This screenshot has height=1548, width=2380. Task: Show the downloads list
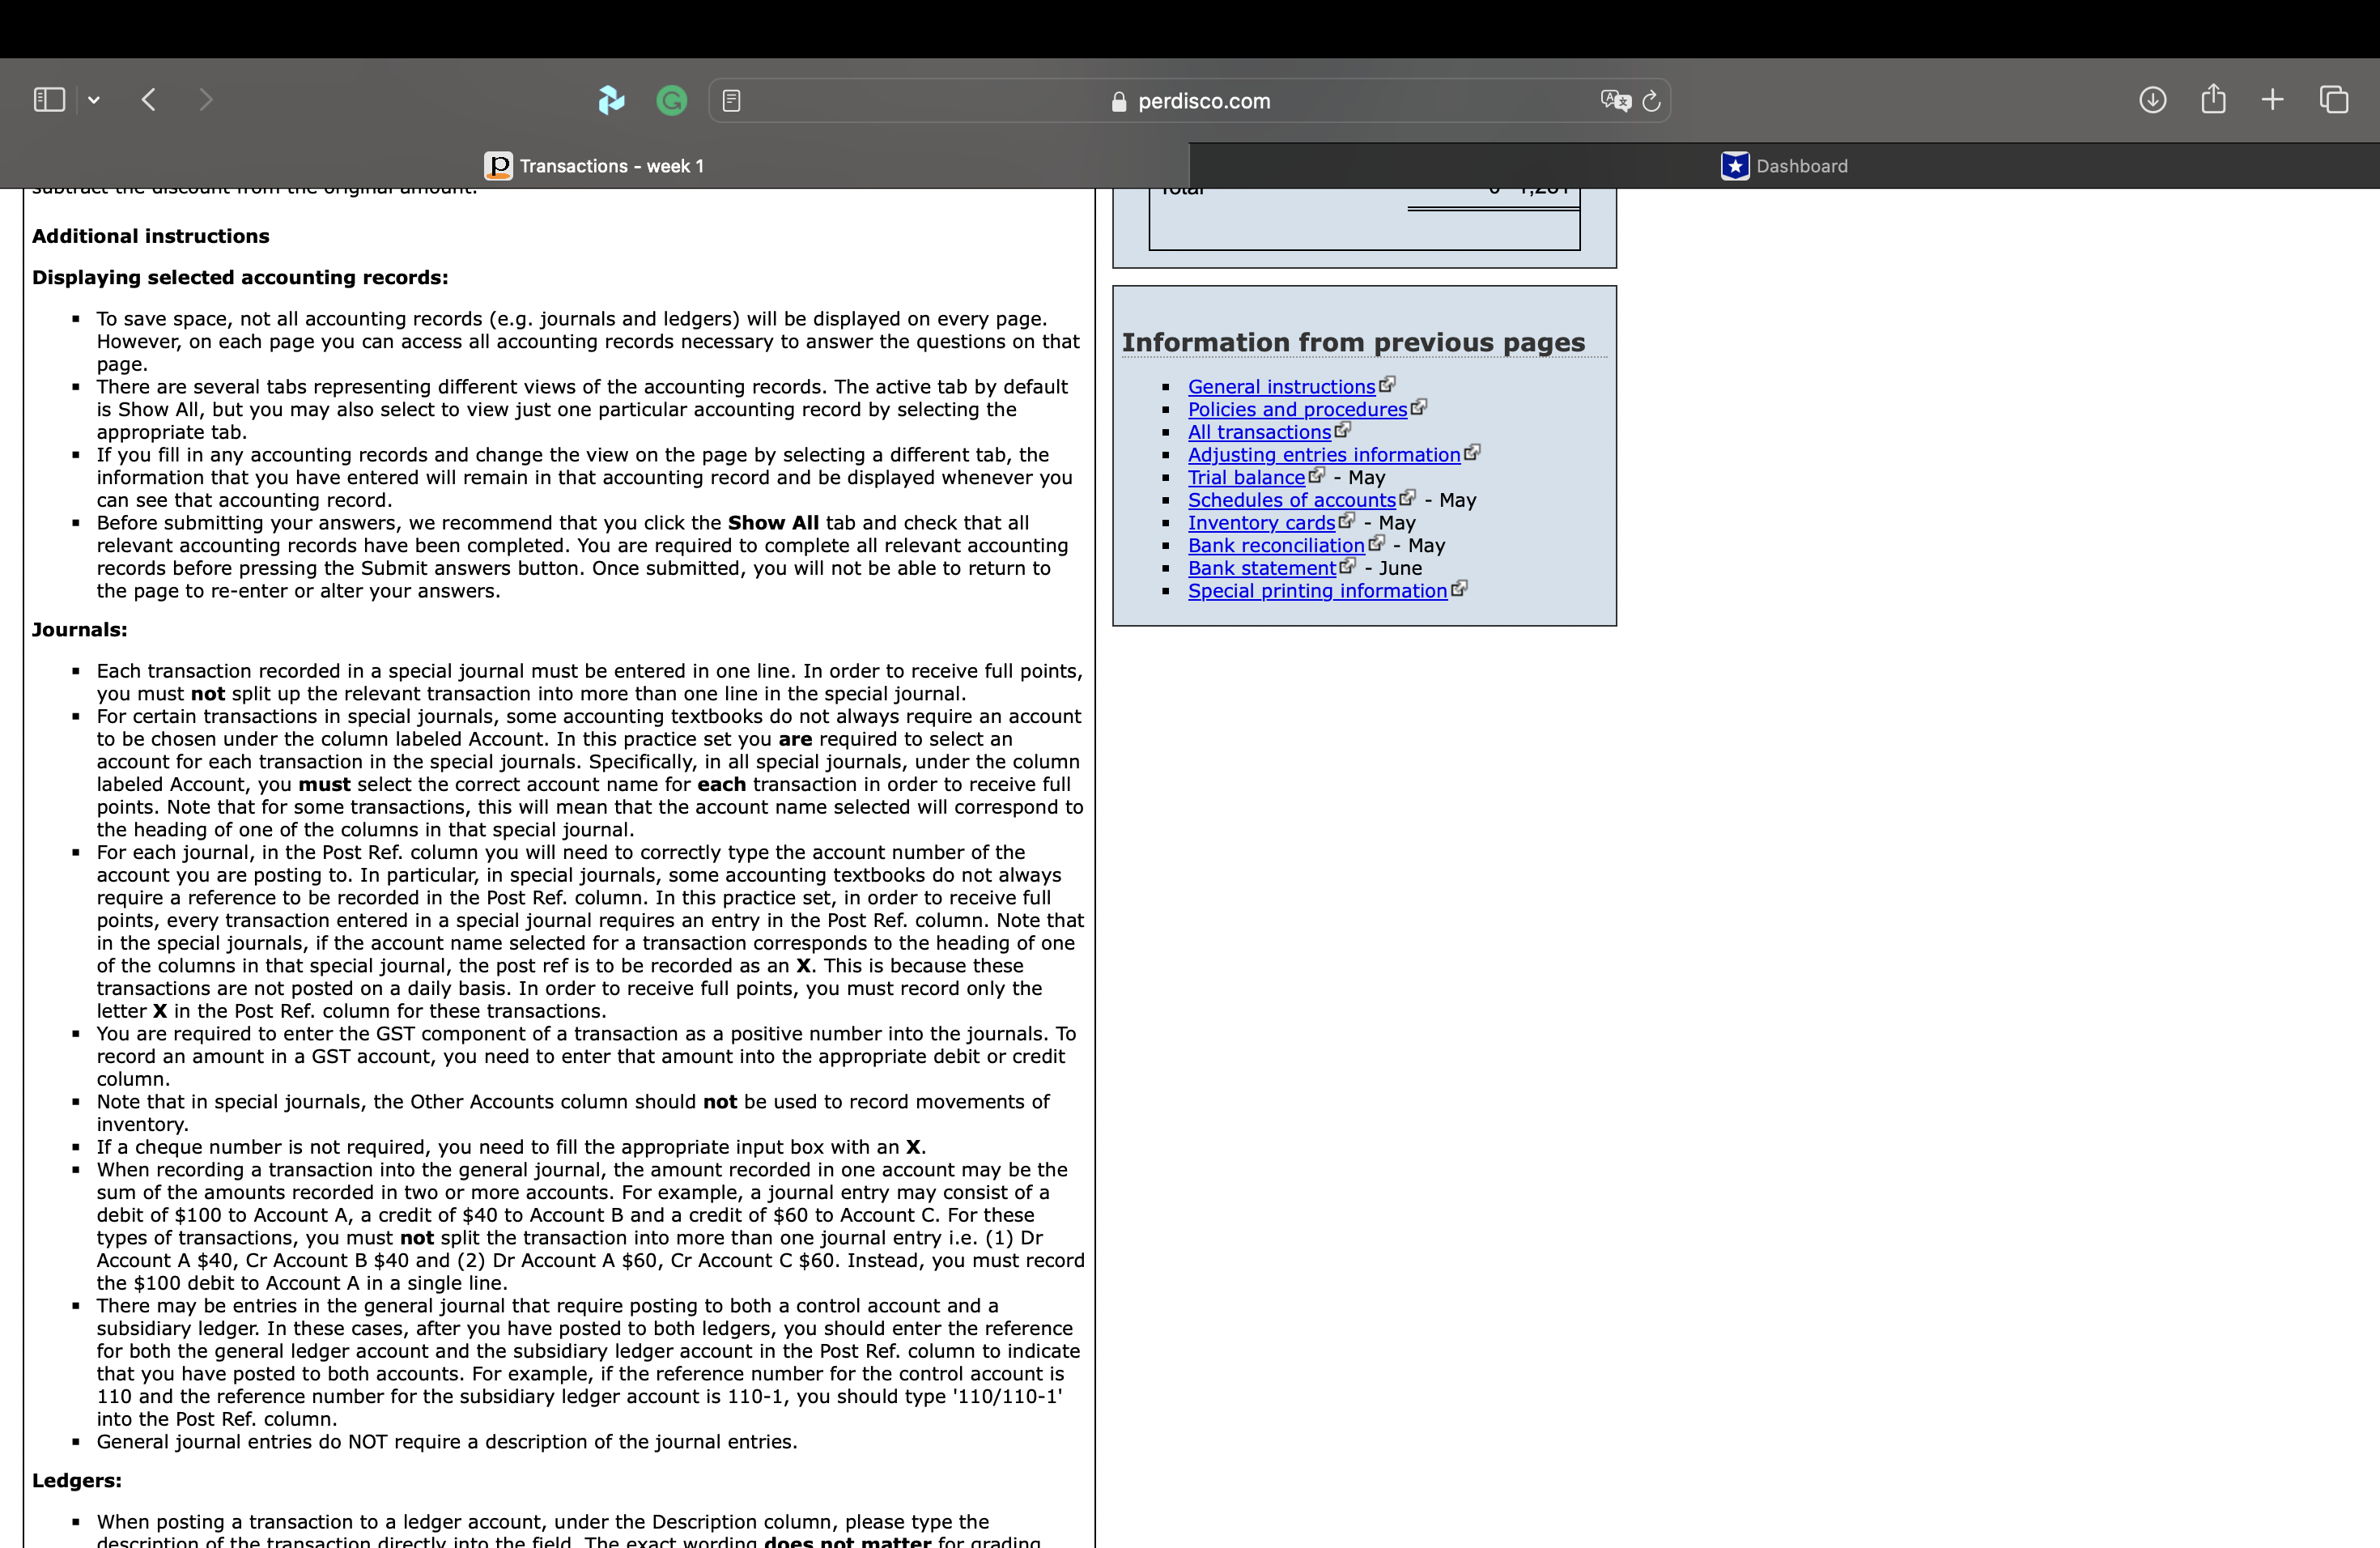pyautogui.click(x=2152, y=100)
